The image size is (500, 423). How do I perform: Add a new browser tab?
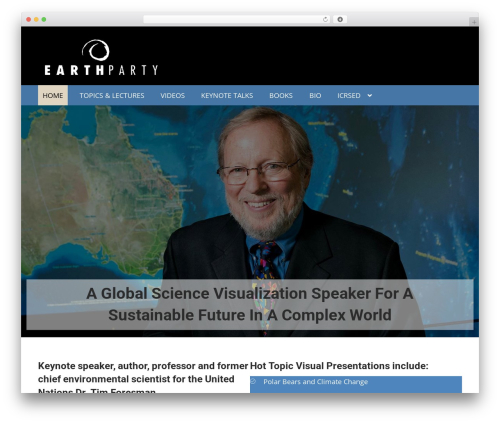pos(474,22)
